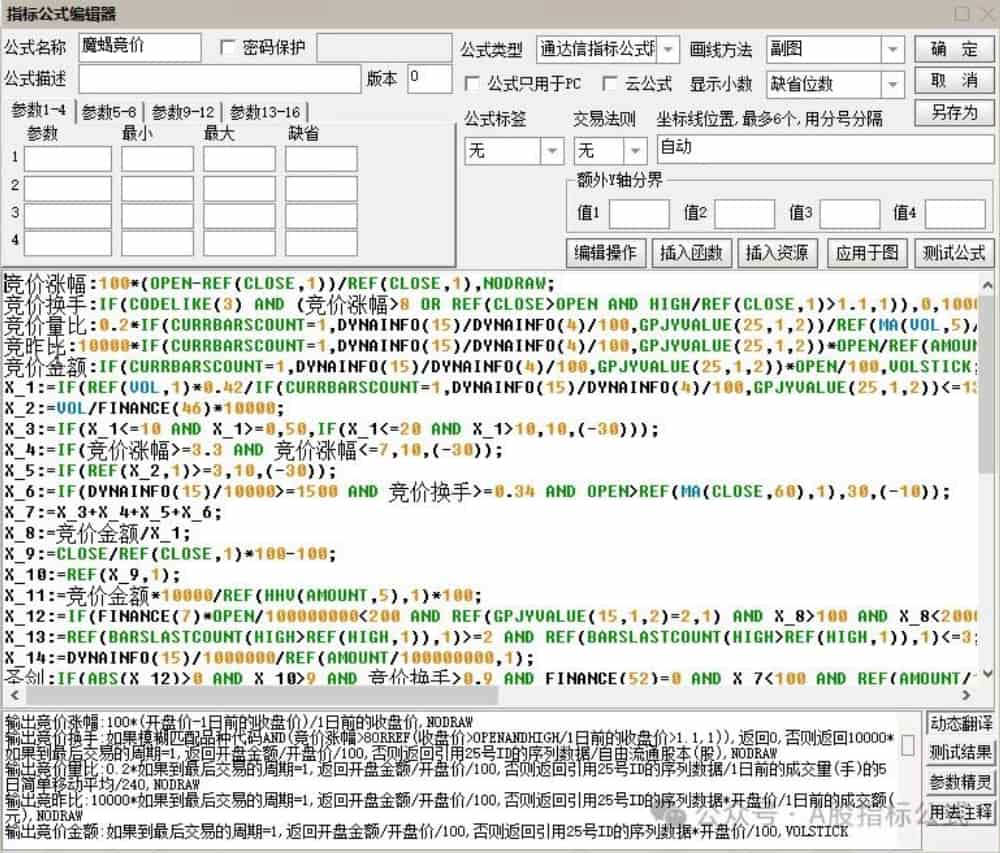Click the 坐标线位置 field containing 自动
The width and height of the screenshot is (1000, 853).
click(x=825, y=150)
